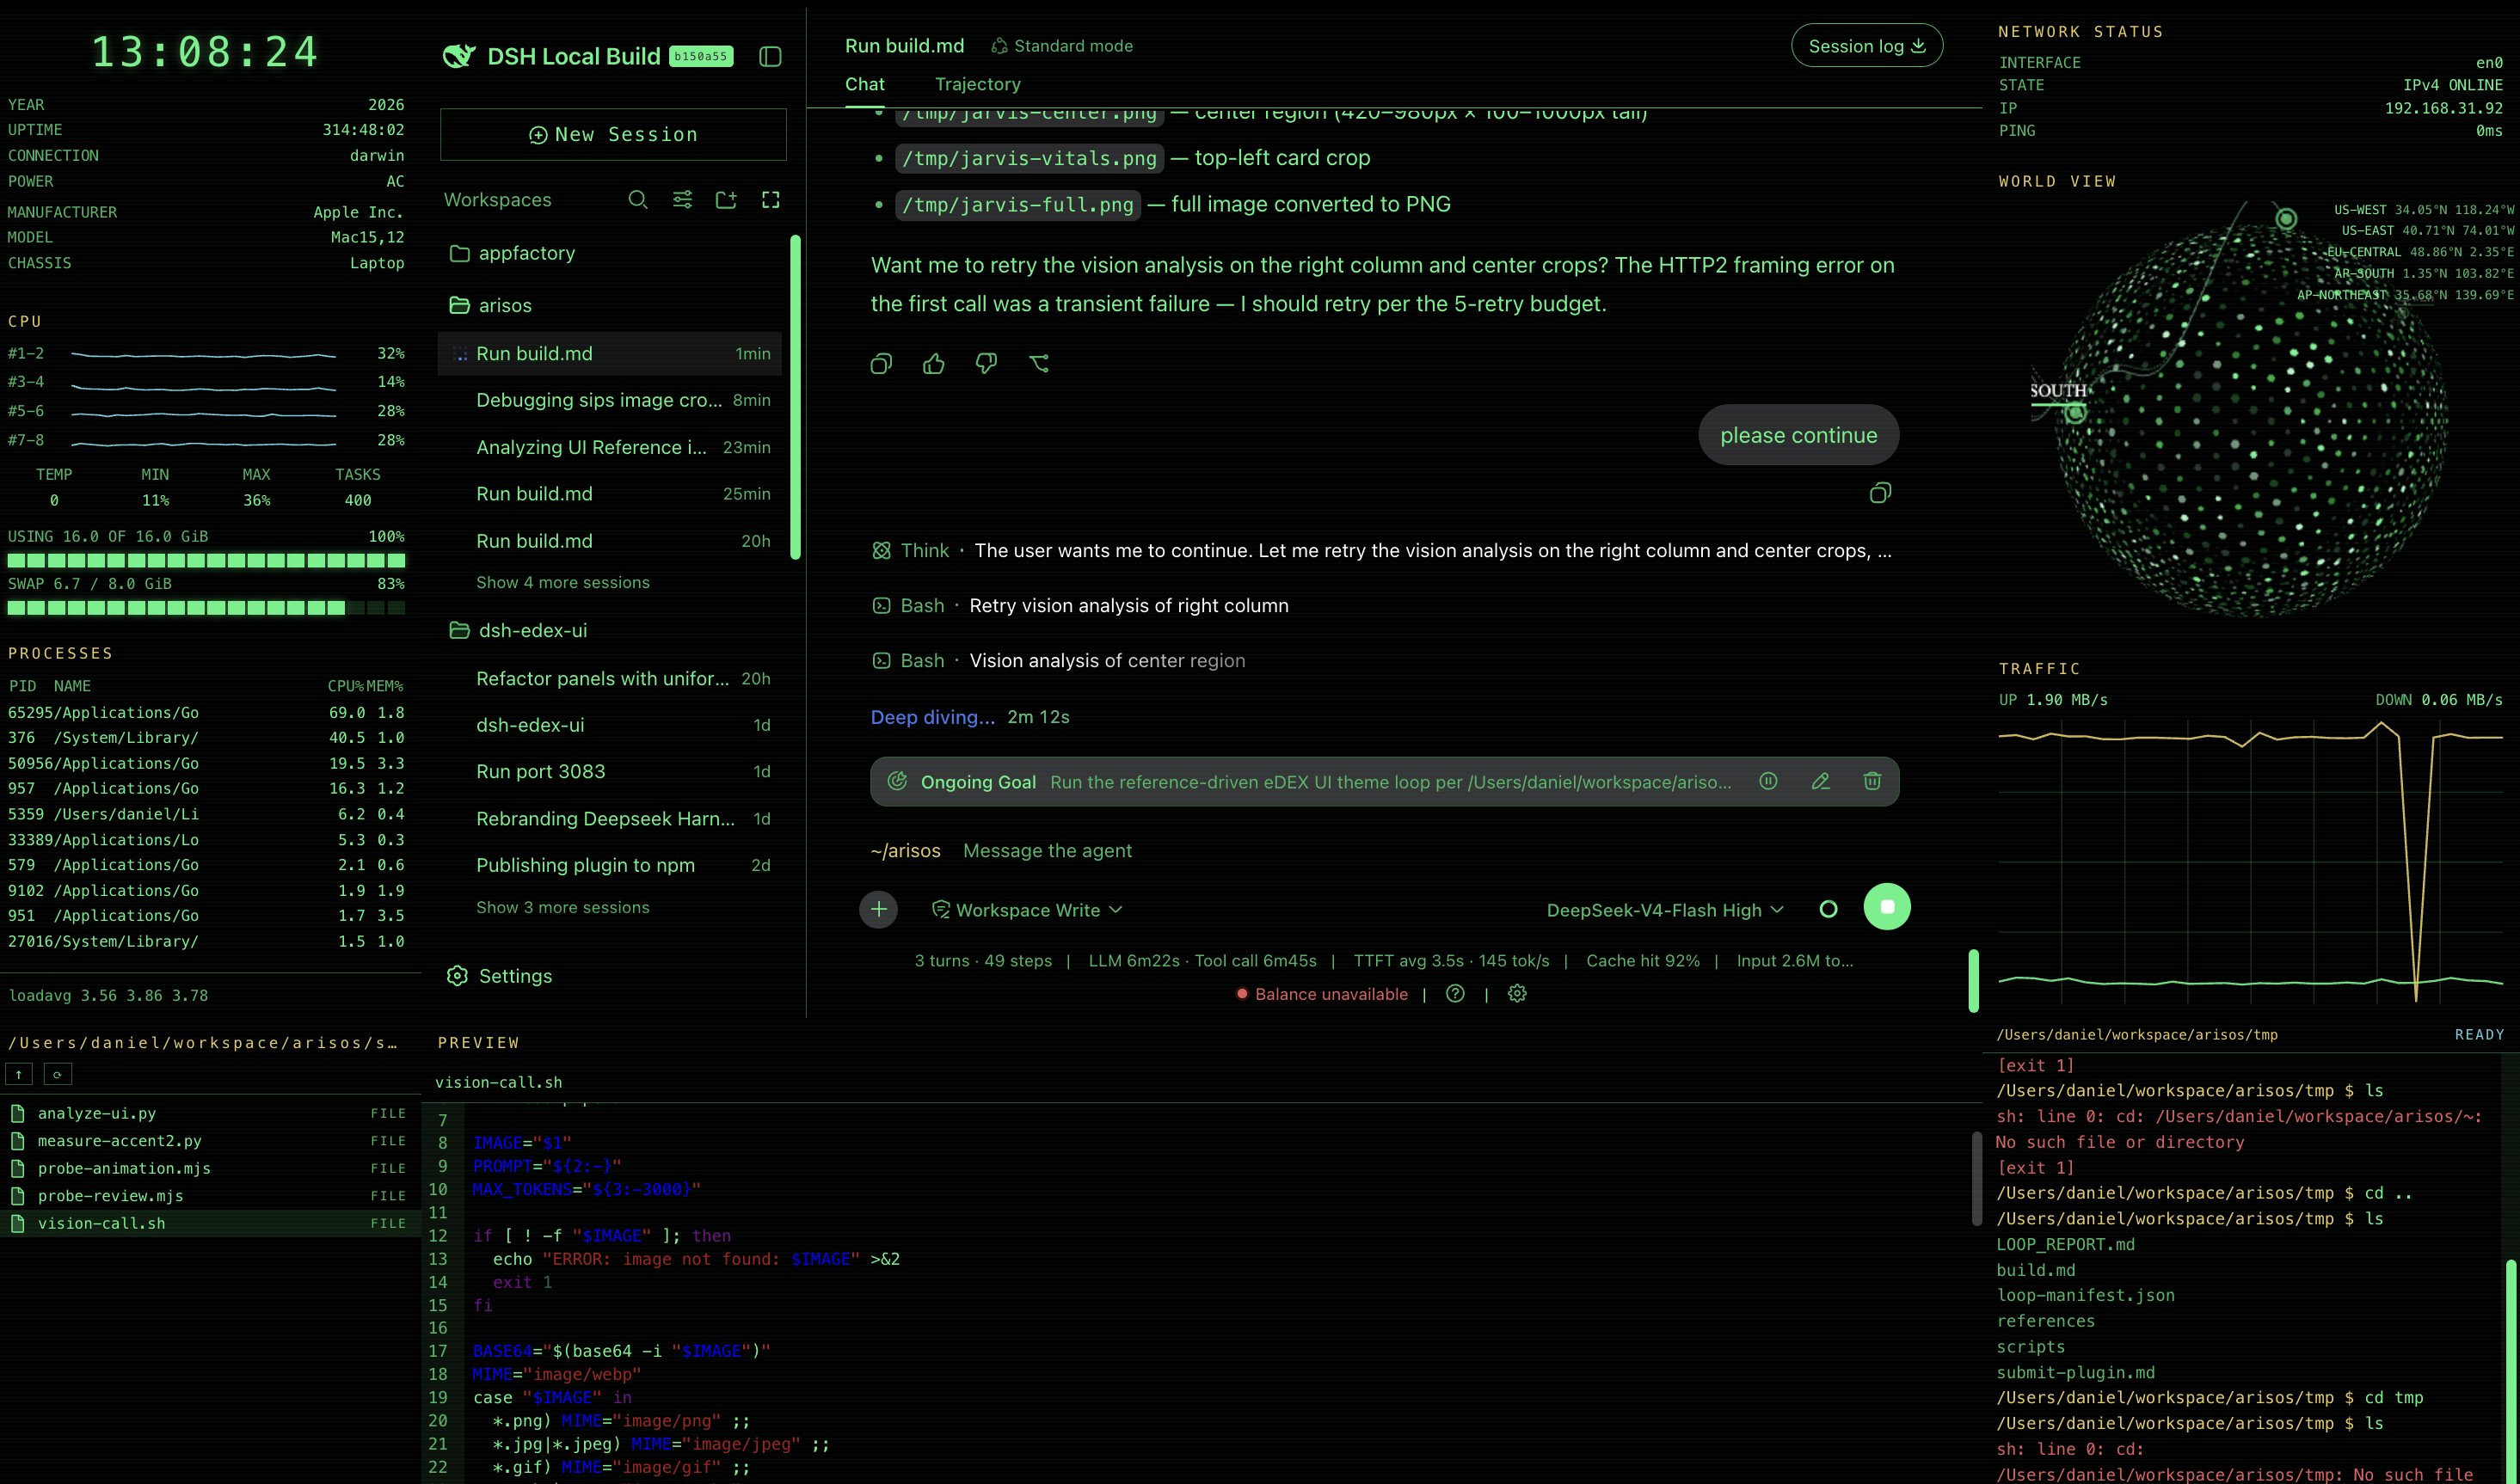Viewport: 2520px width, 1484px height.
Task: Select analyze-ui.py file
Action: point(209,1113)
